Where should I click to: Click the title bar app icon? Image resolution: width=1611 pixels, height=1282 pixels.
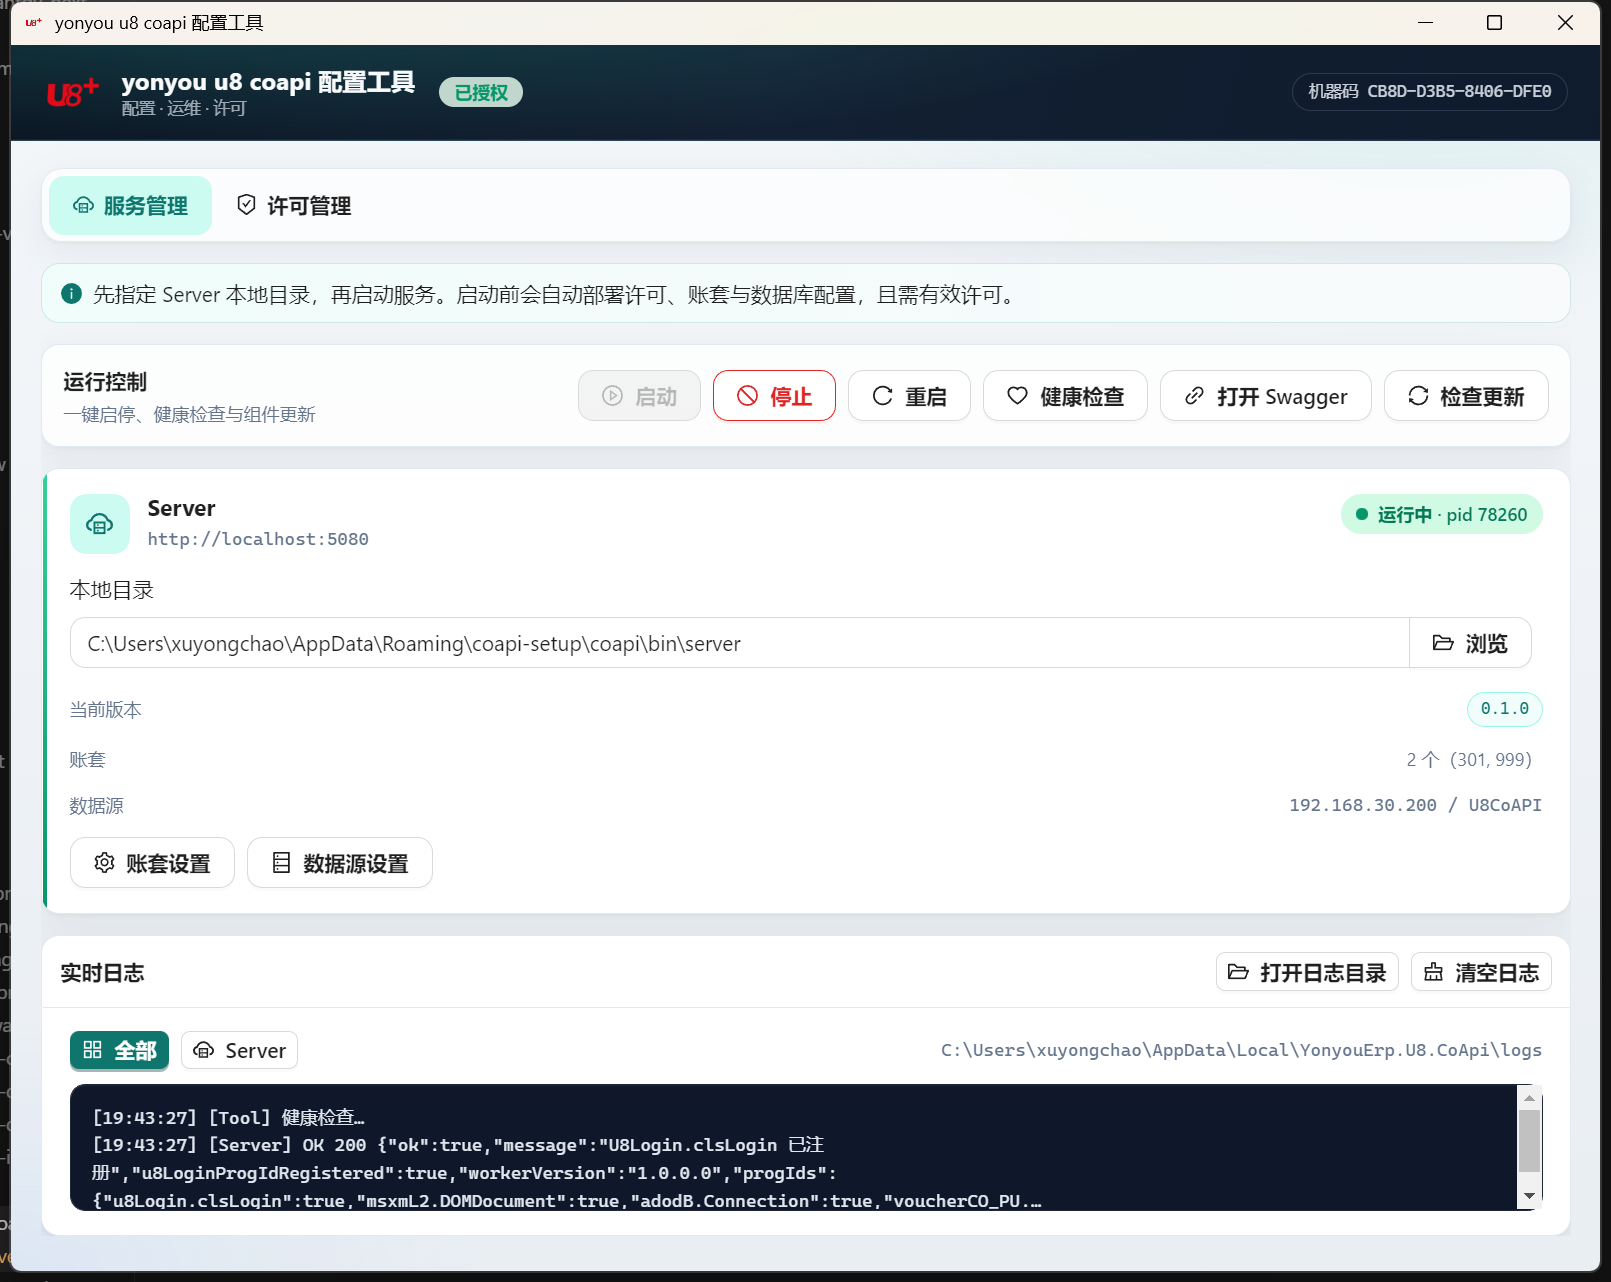point(34,22)
